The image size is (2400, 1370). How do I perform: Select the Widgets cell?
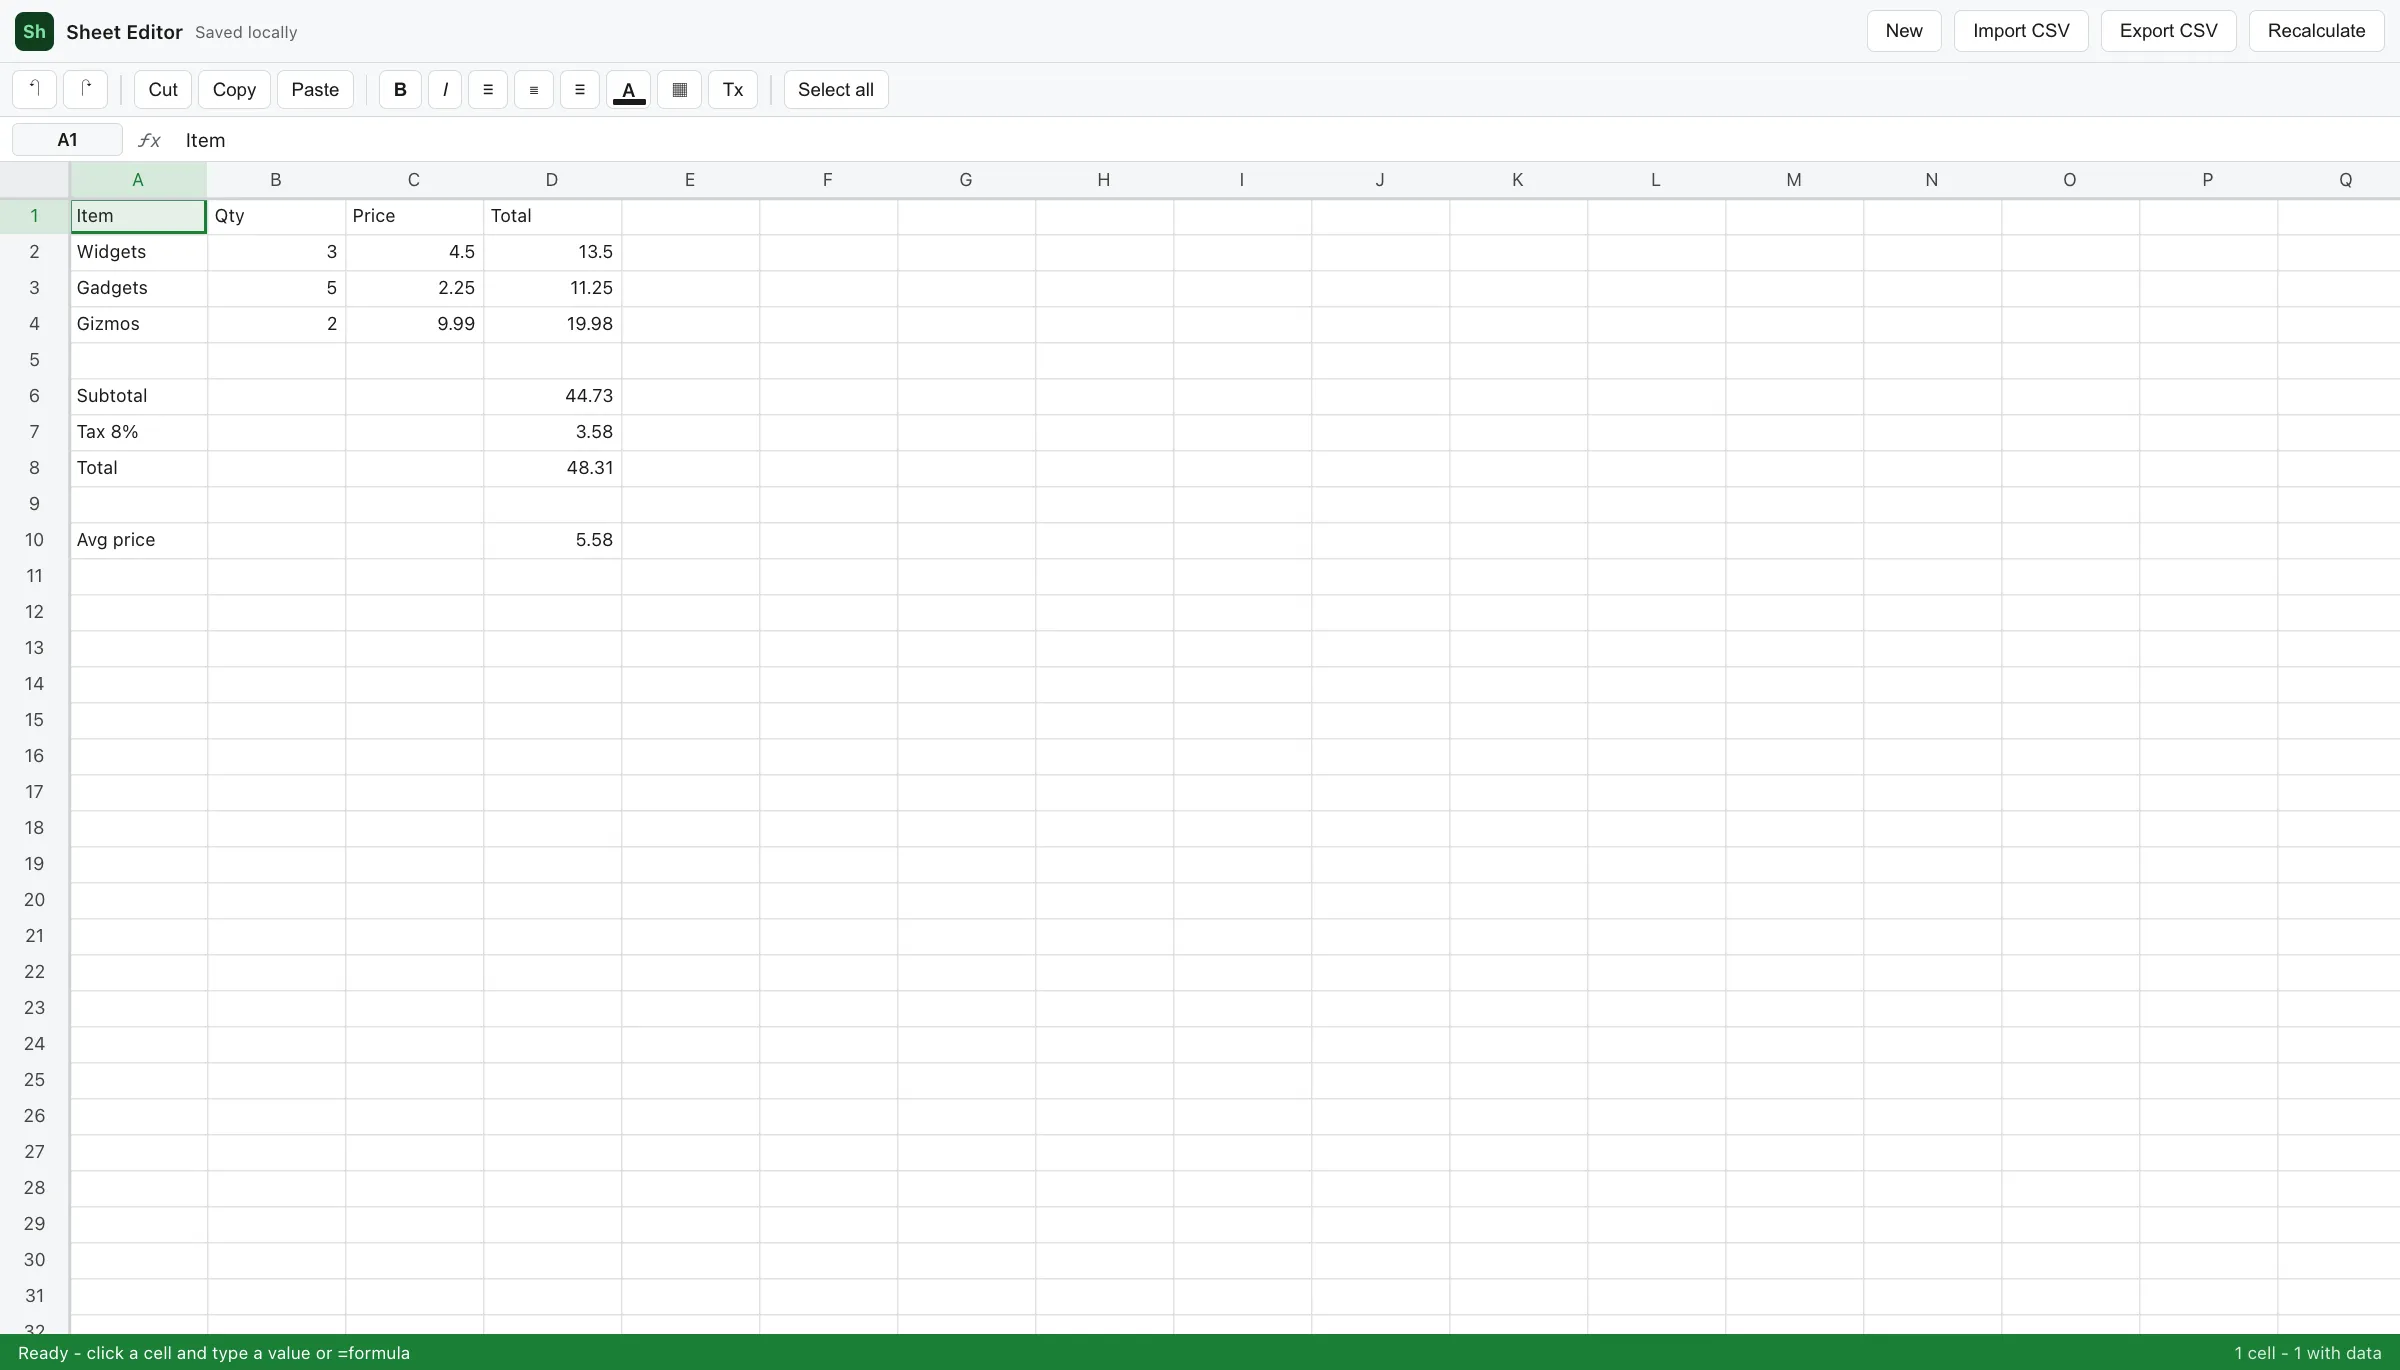pyautogui.click(x=138, y=252)
